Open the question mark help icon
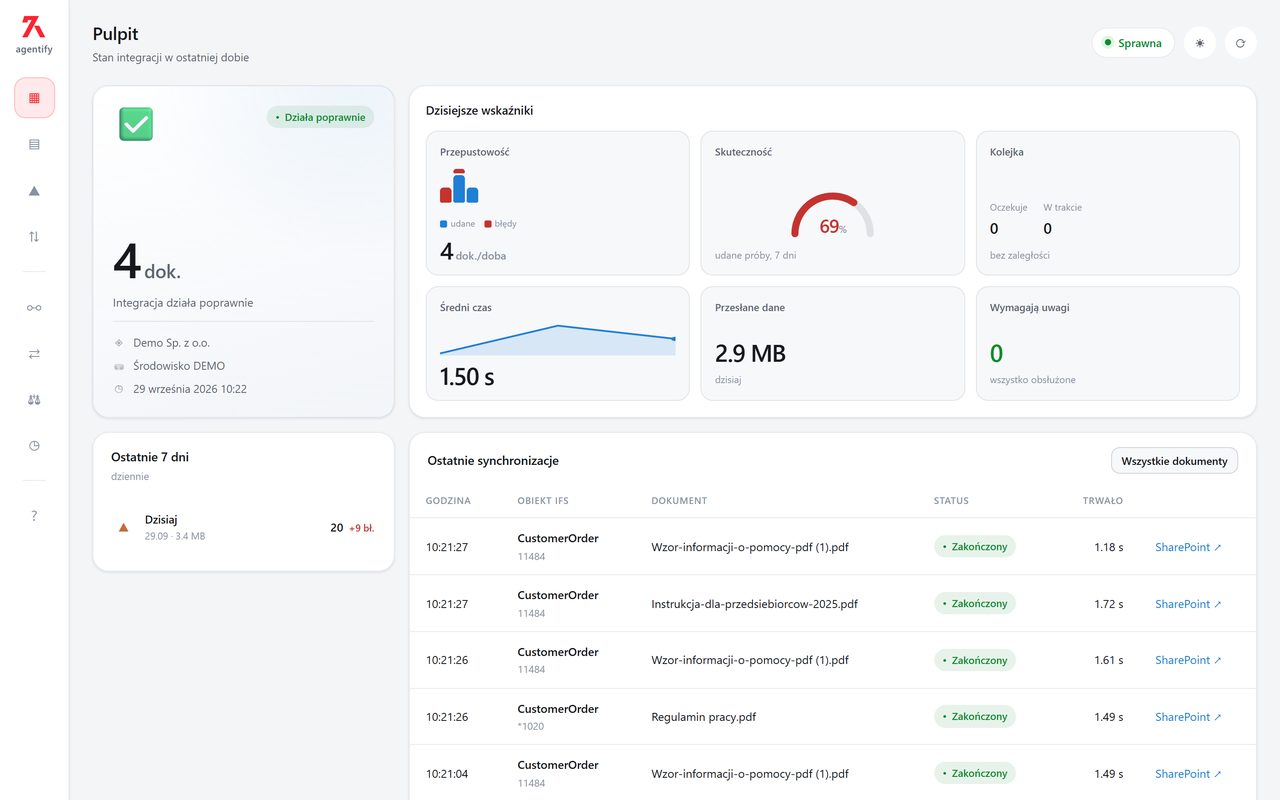This screenshot has height=800, width=1280. [x=34, y=516]
